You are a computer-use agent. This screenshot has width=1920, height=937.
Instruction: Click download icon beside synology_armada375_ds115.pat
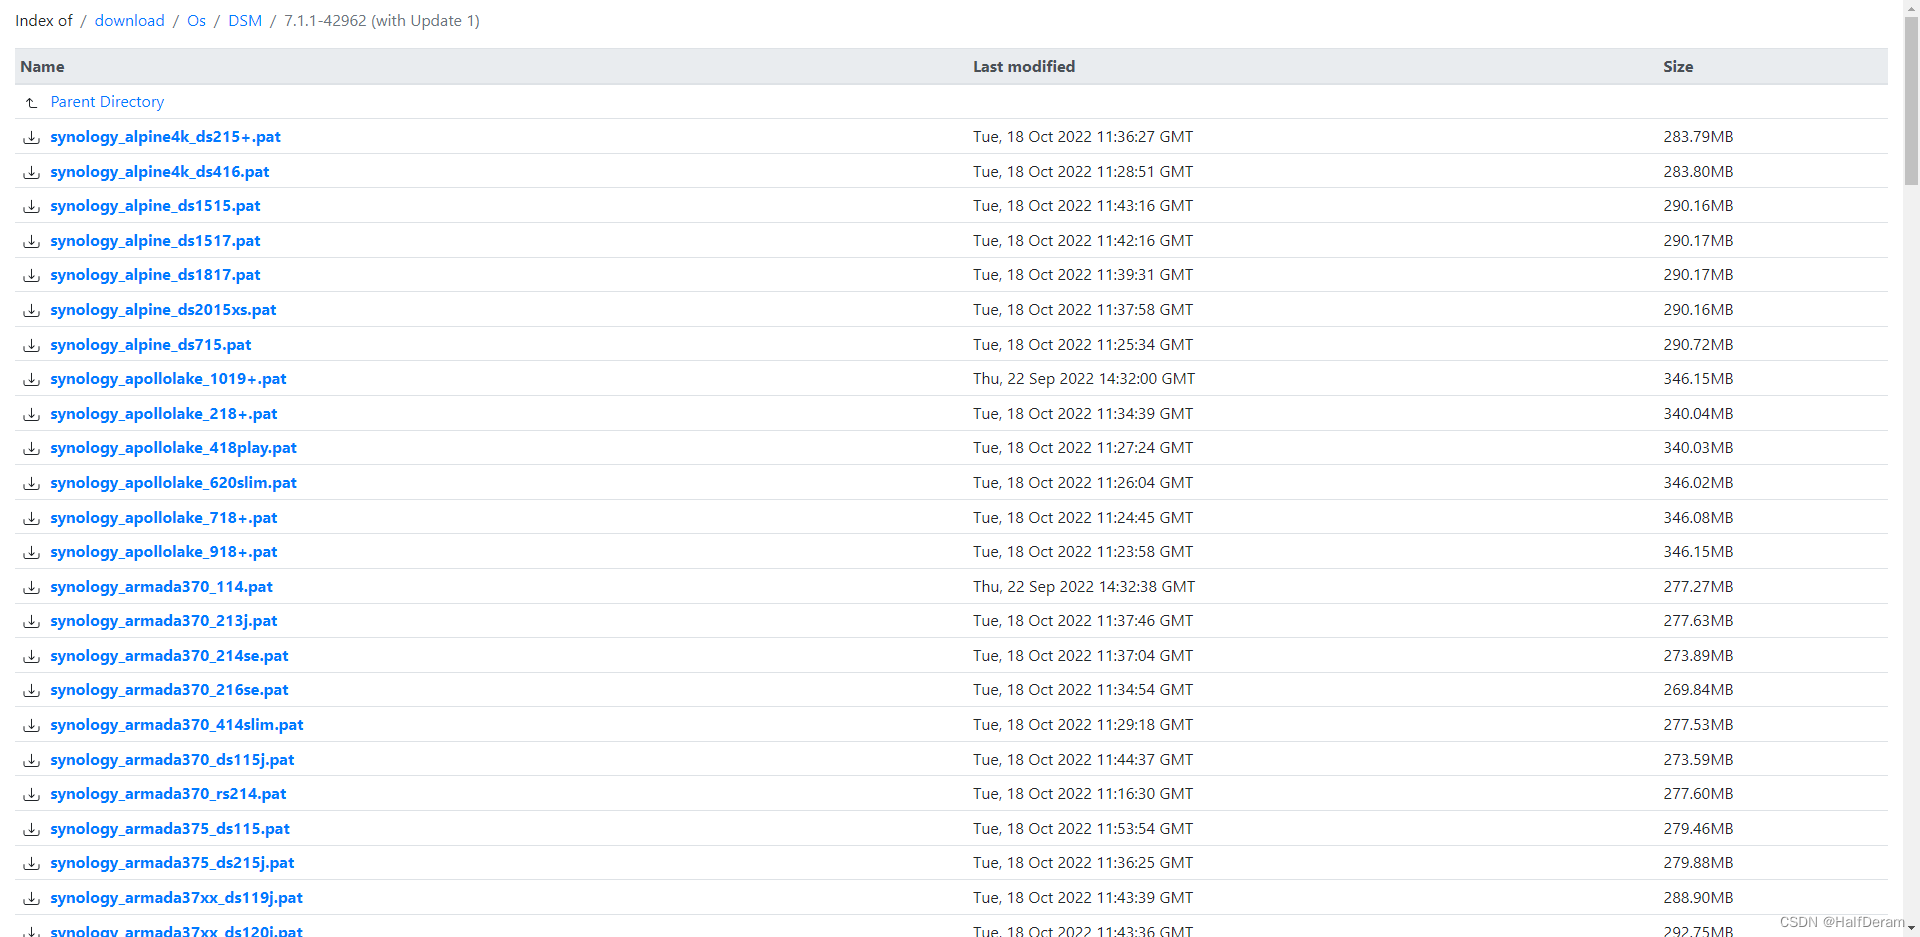[x=32, y=829]
